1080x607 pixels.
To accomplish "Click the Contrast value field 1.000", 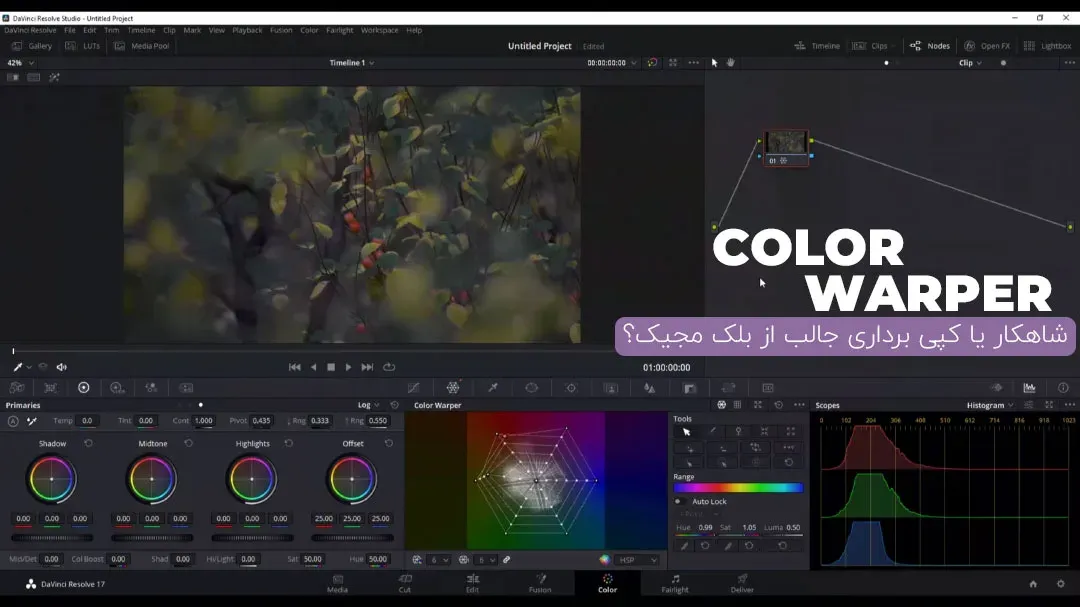I will tap(203, 421).
